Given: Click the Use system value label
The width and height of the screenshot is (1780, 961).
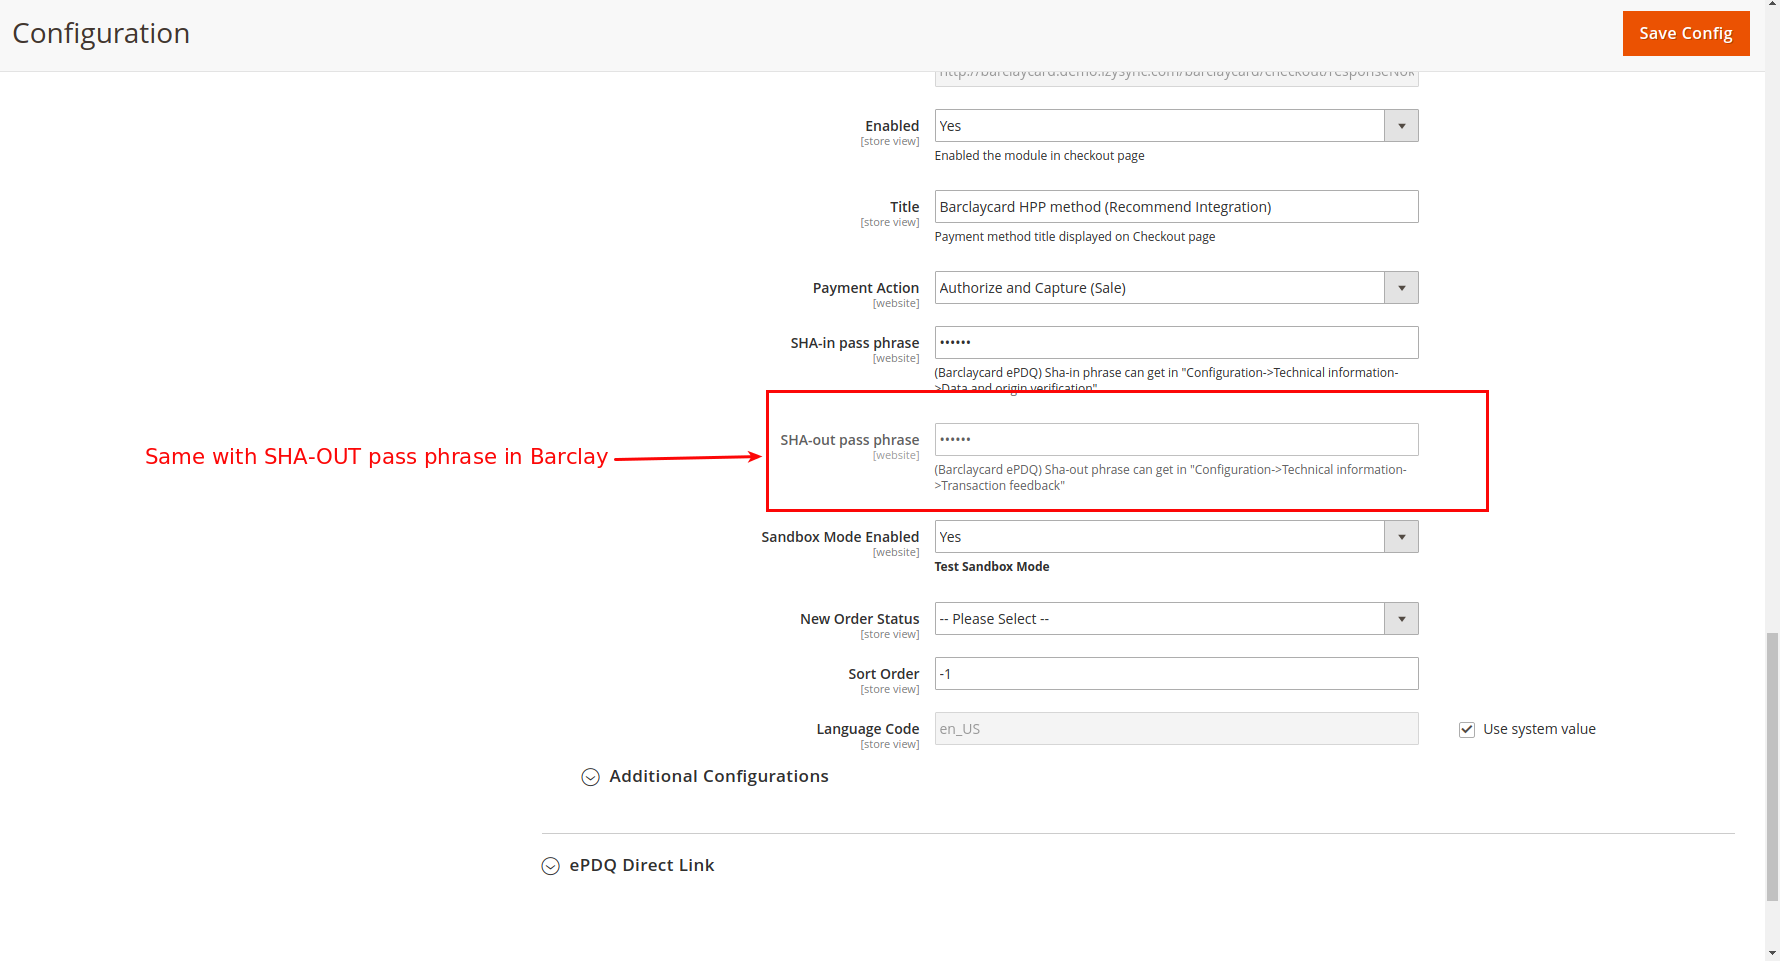Looking at the screenshot, I should click(1539, 729).
